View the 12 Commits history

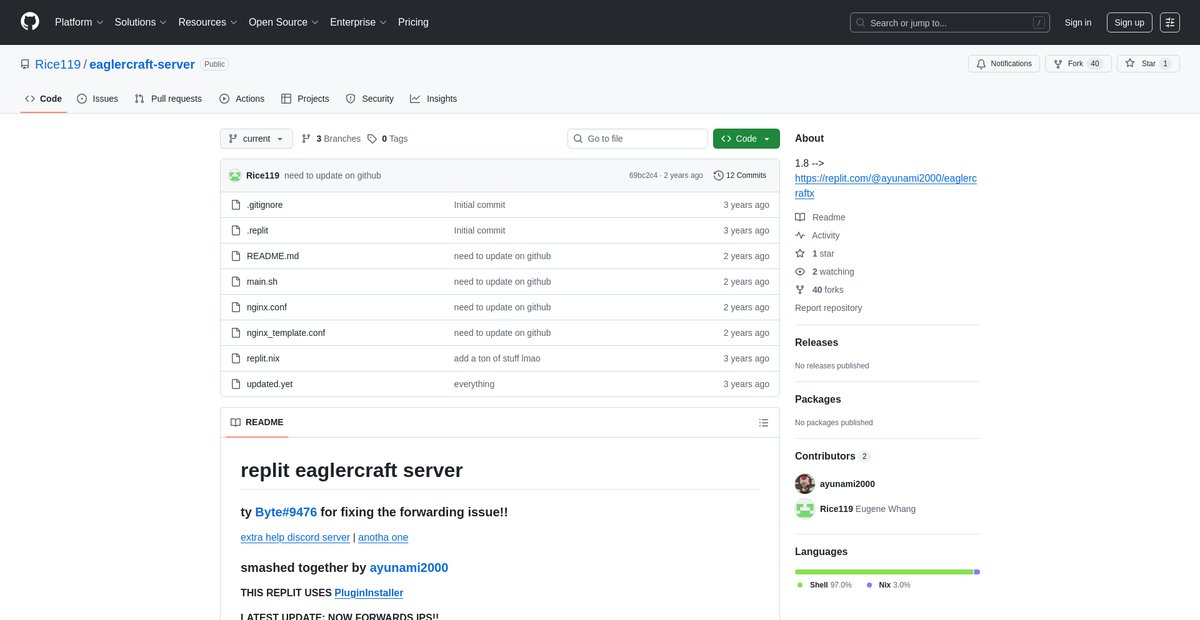point(740,175)
